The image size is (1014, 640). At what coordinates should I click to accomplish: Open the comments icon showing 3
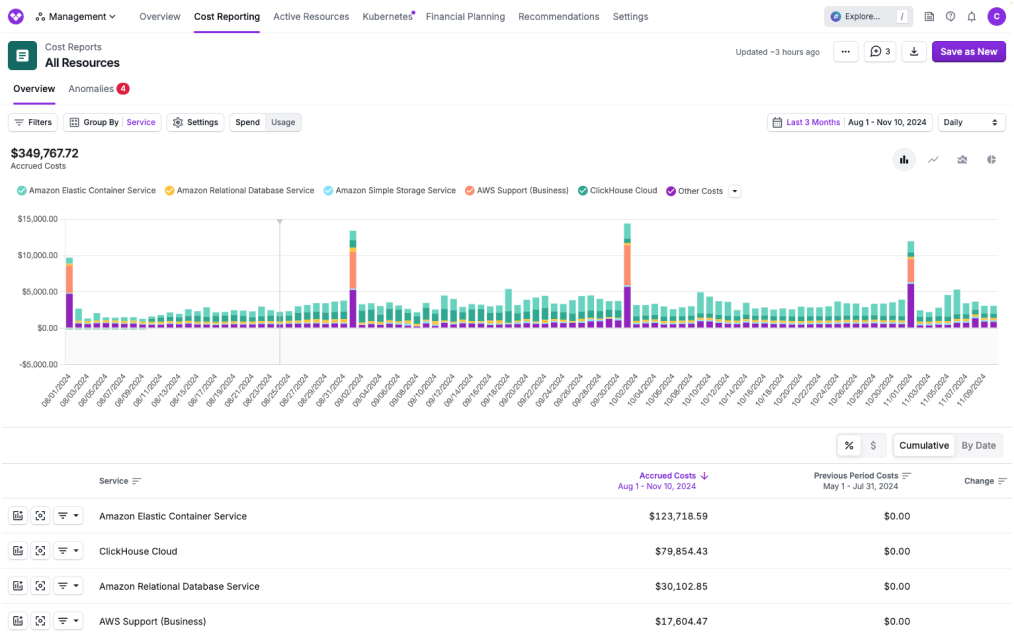[880, 52]
